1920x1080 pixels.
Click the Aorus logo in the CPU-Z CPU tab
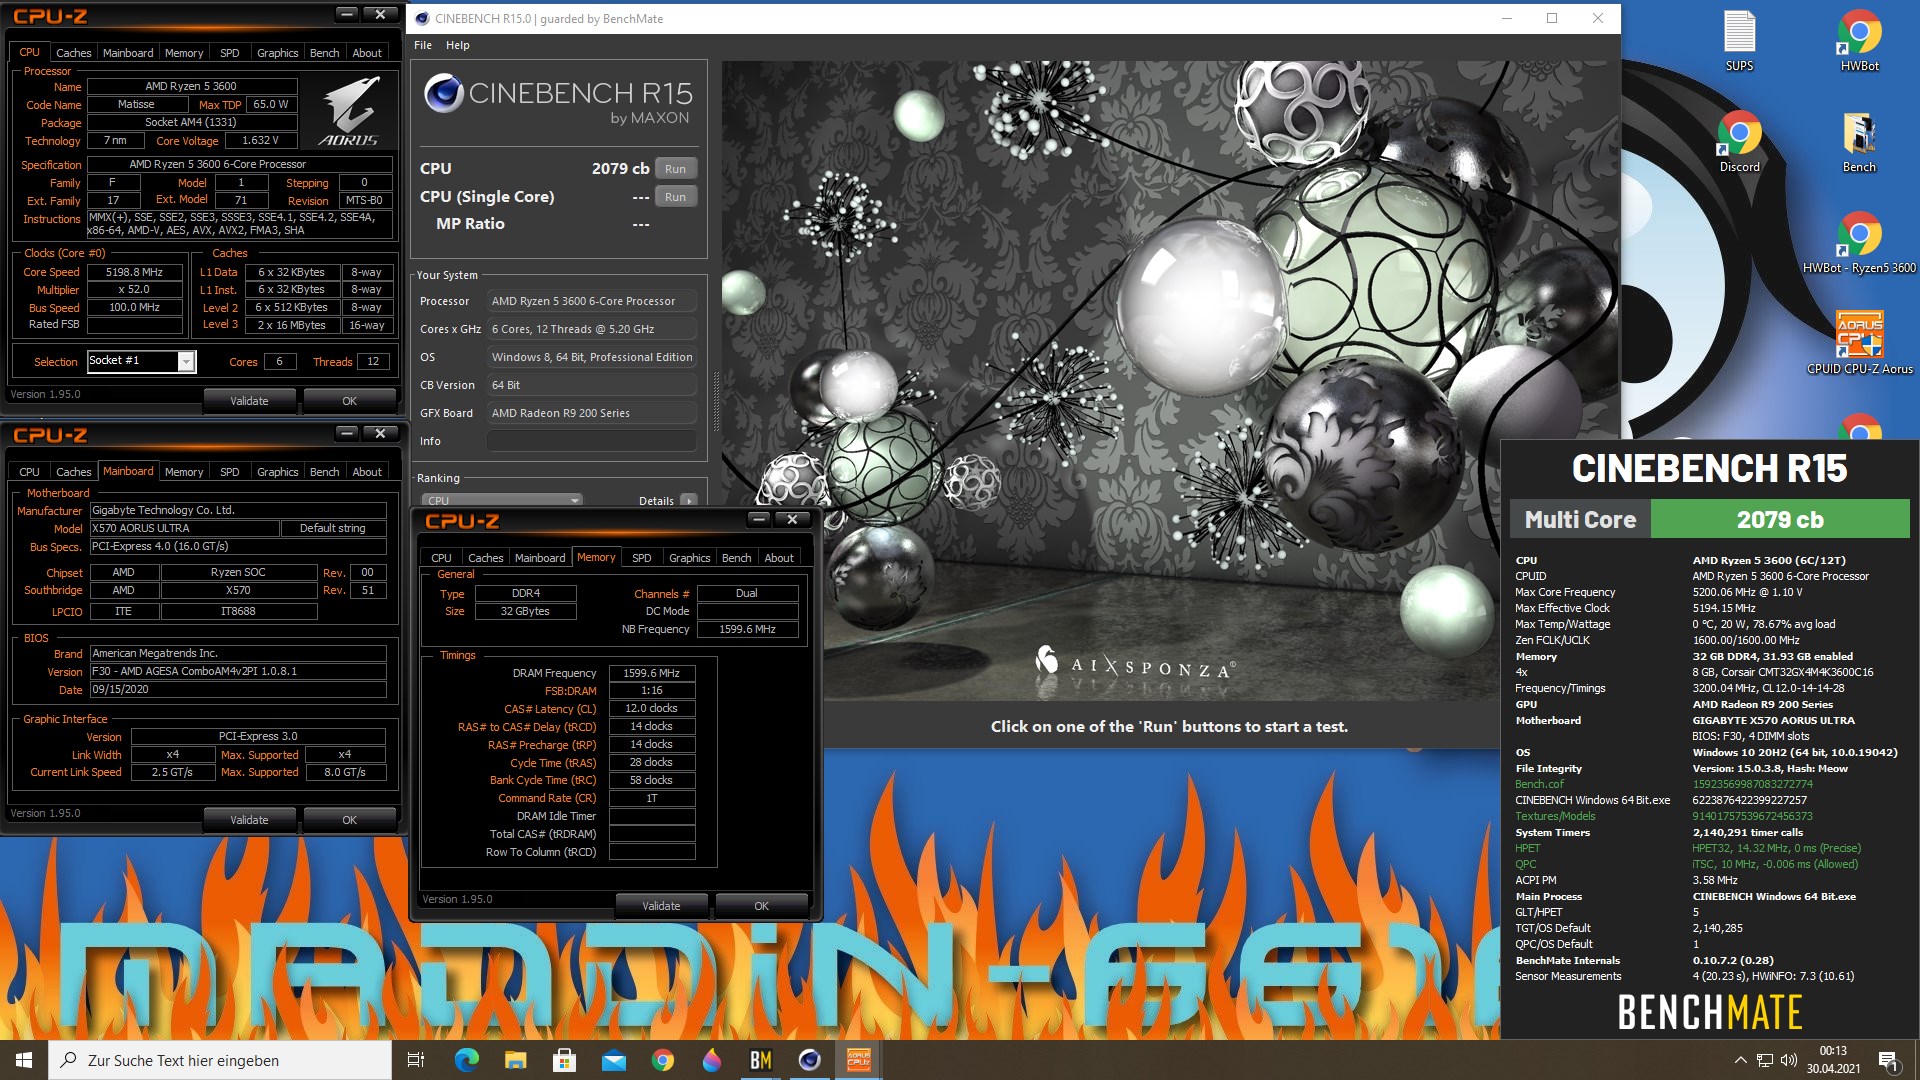(x=349, y=112)
